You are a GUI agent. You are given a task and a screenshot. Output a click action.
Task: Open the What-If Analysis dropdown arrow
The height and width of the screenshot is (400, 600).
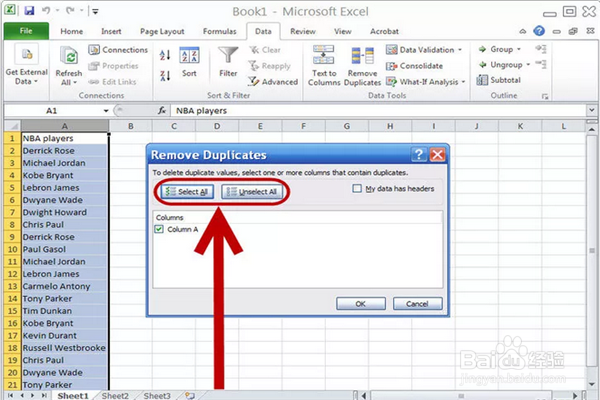463,82
